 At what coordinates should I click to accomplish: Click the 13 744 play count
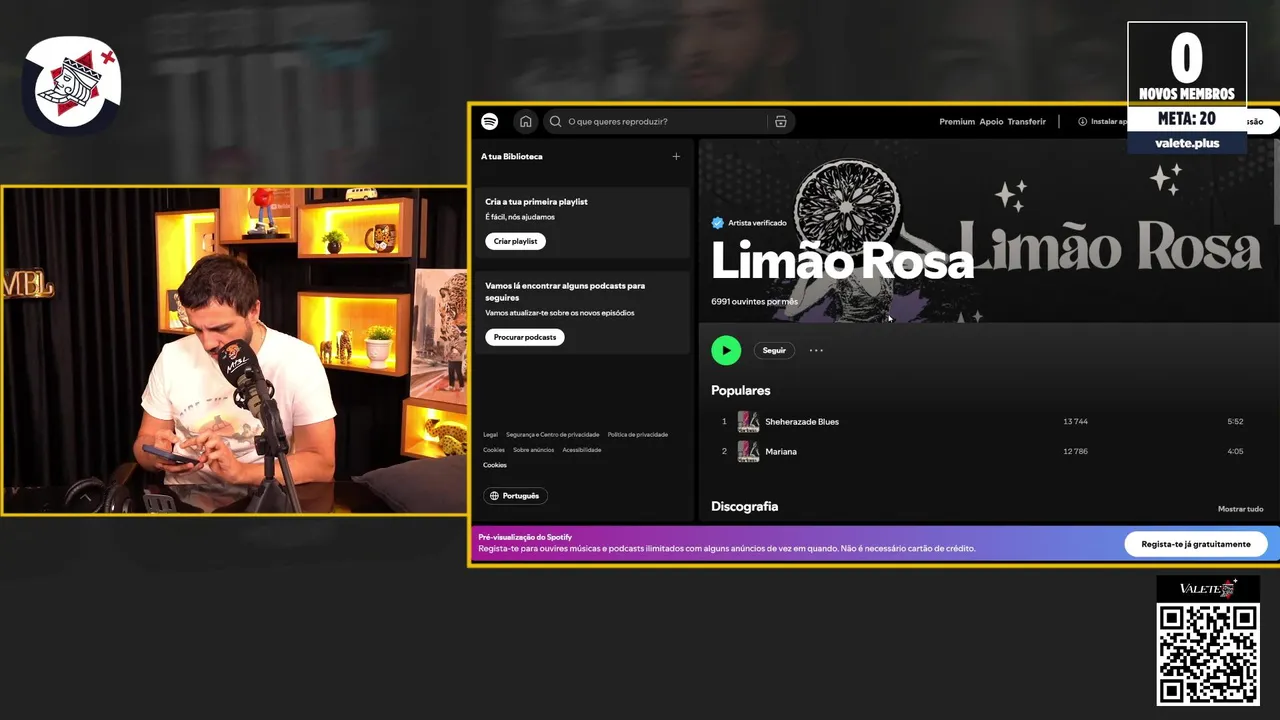coord(1075,422)
